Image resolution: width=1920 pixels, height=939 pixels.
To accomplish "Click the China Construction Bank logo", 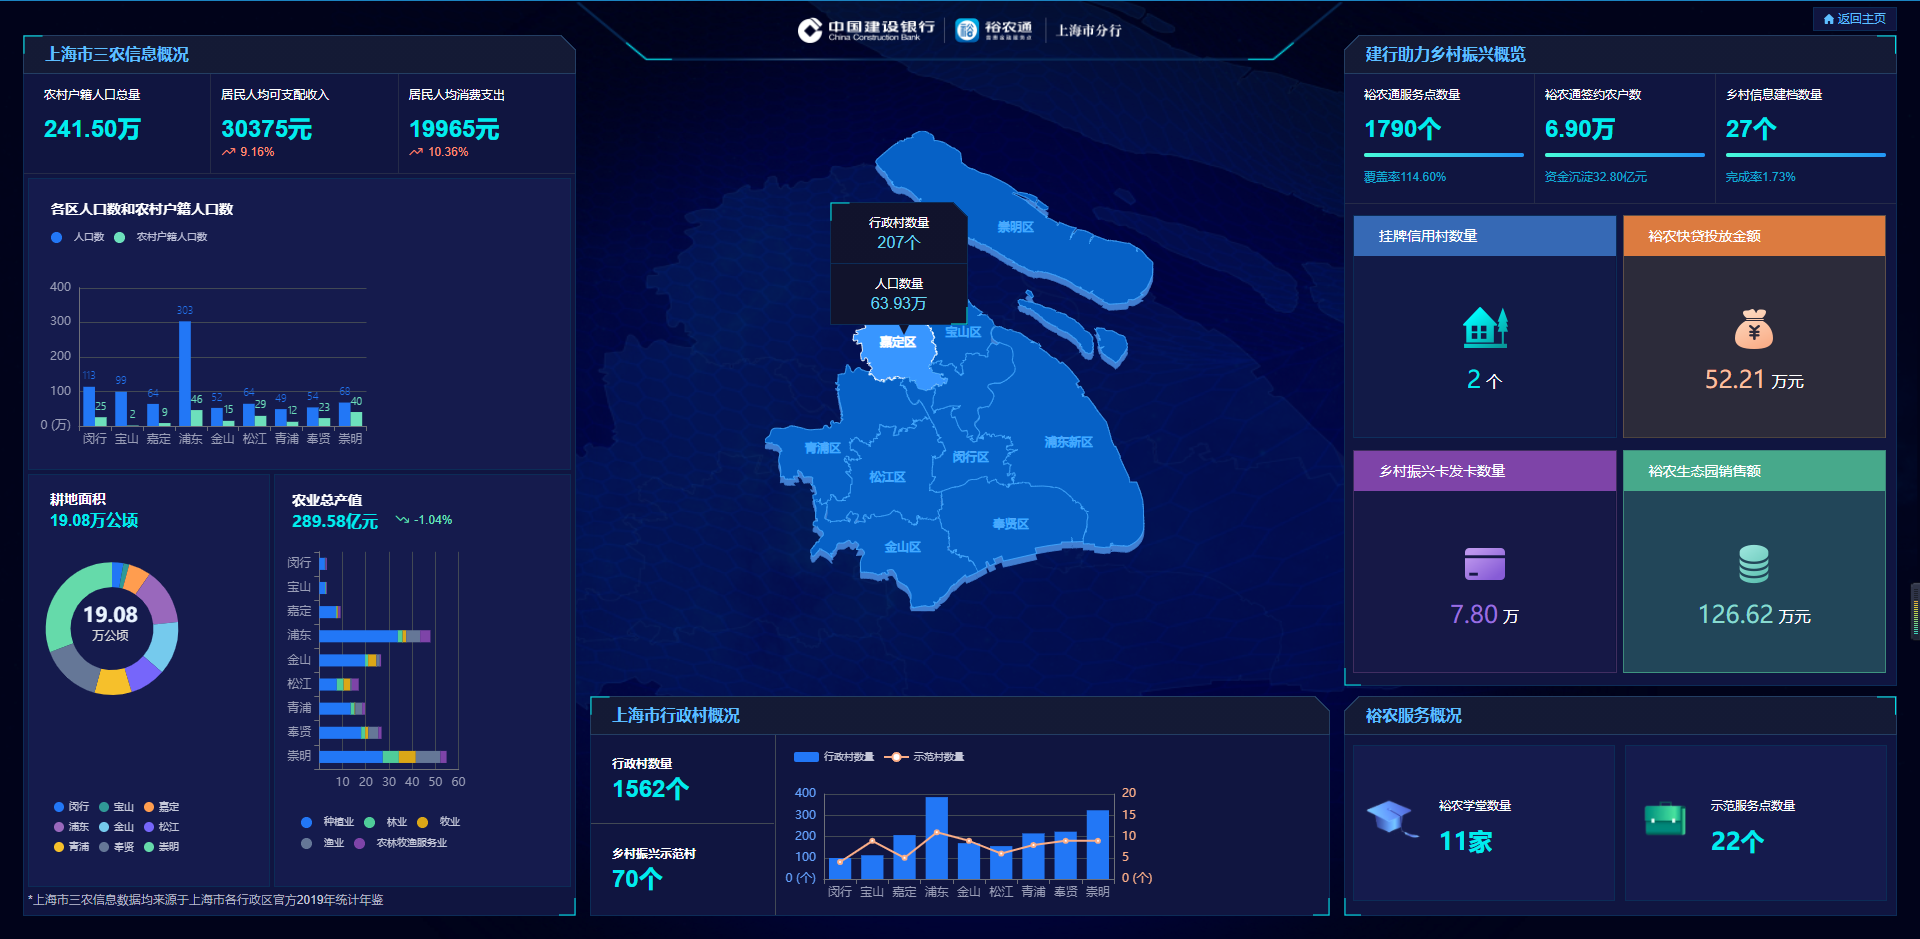I will click(x=866, y=30).
